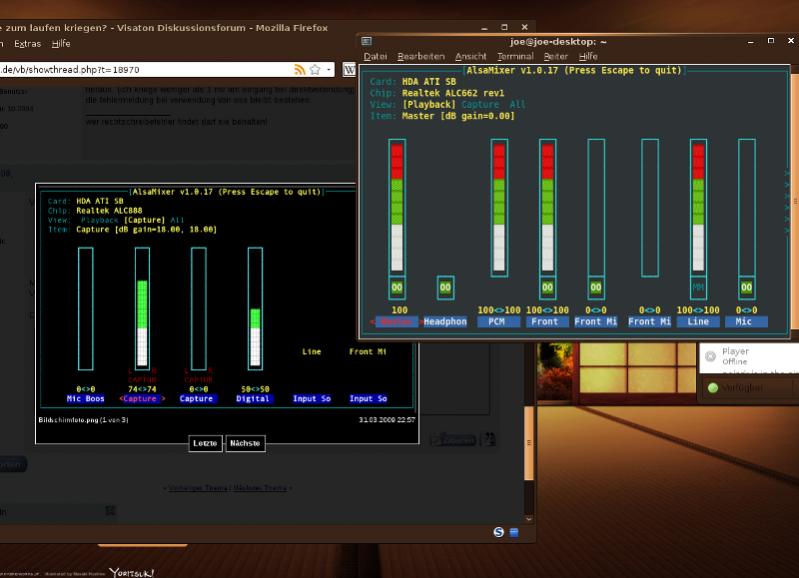Open the Hilfe menu in terminal window

pyautogui.click(x=588, y=56)
